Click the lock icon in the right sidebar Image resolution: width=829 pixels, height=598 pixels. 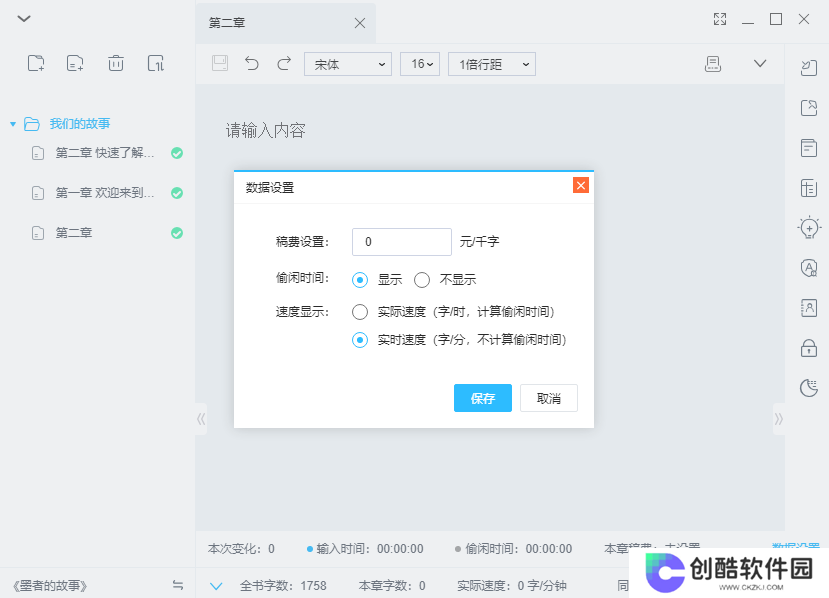point(809,348)
